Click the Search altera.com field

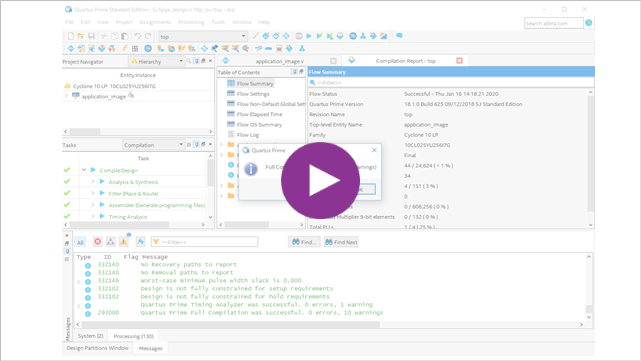554,23
